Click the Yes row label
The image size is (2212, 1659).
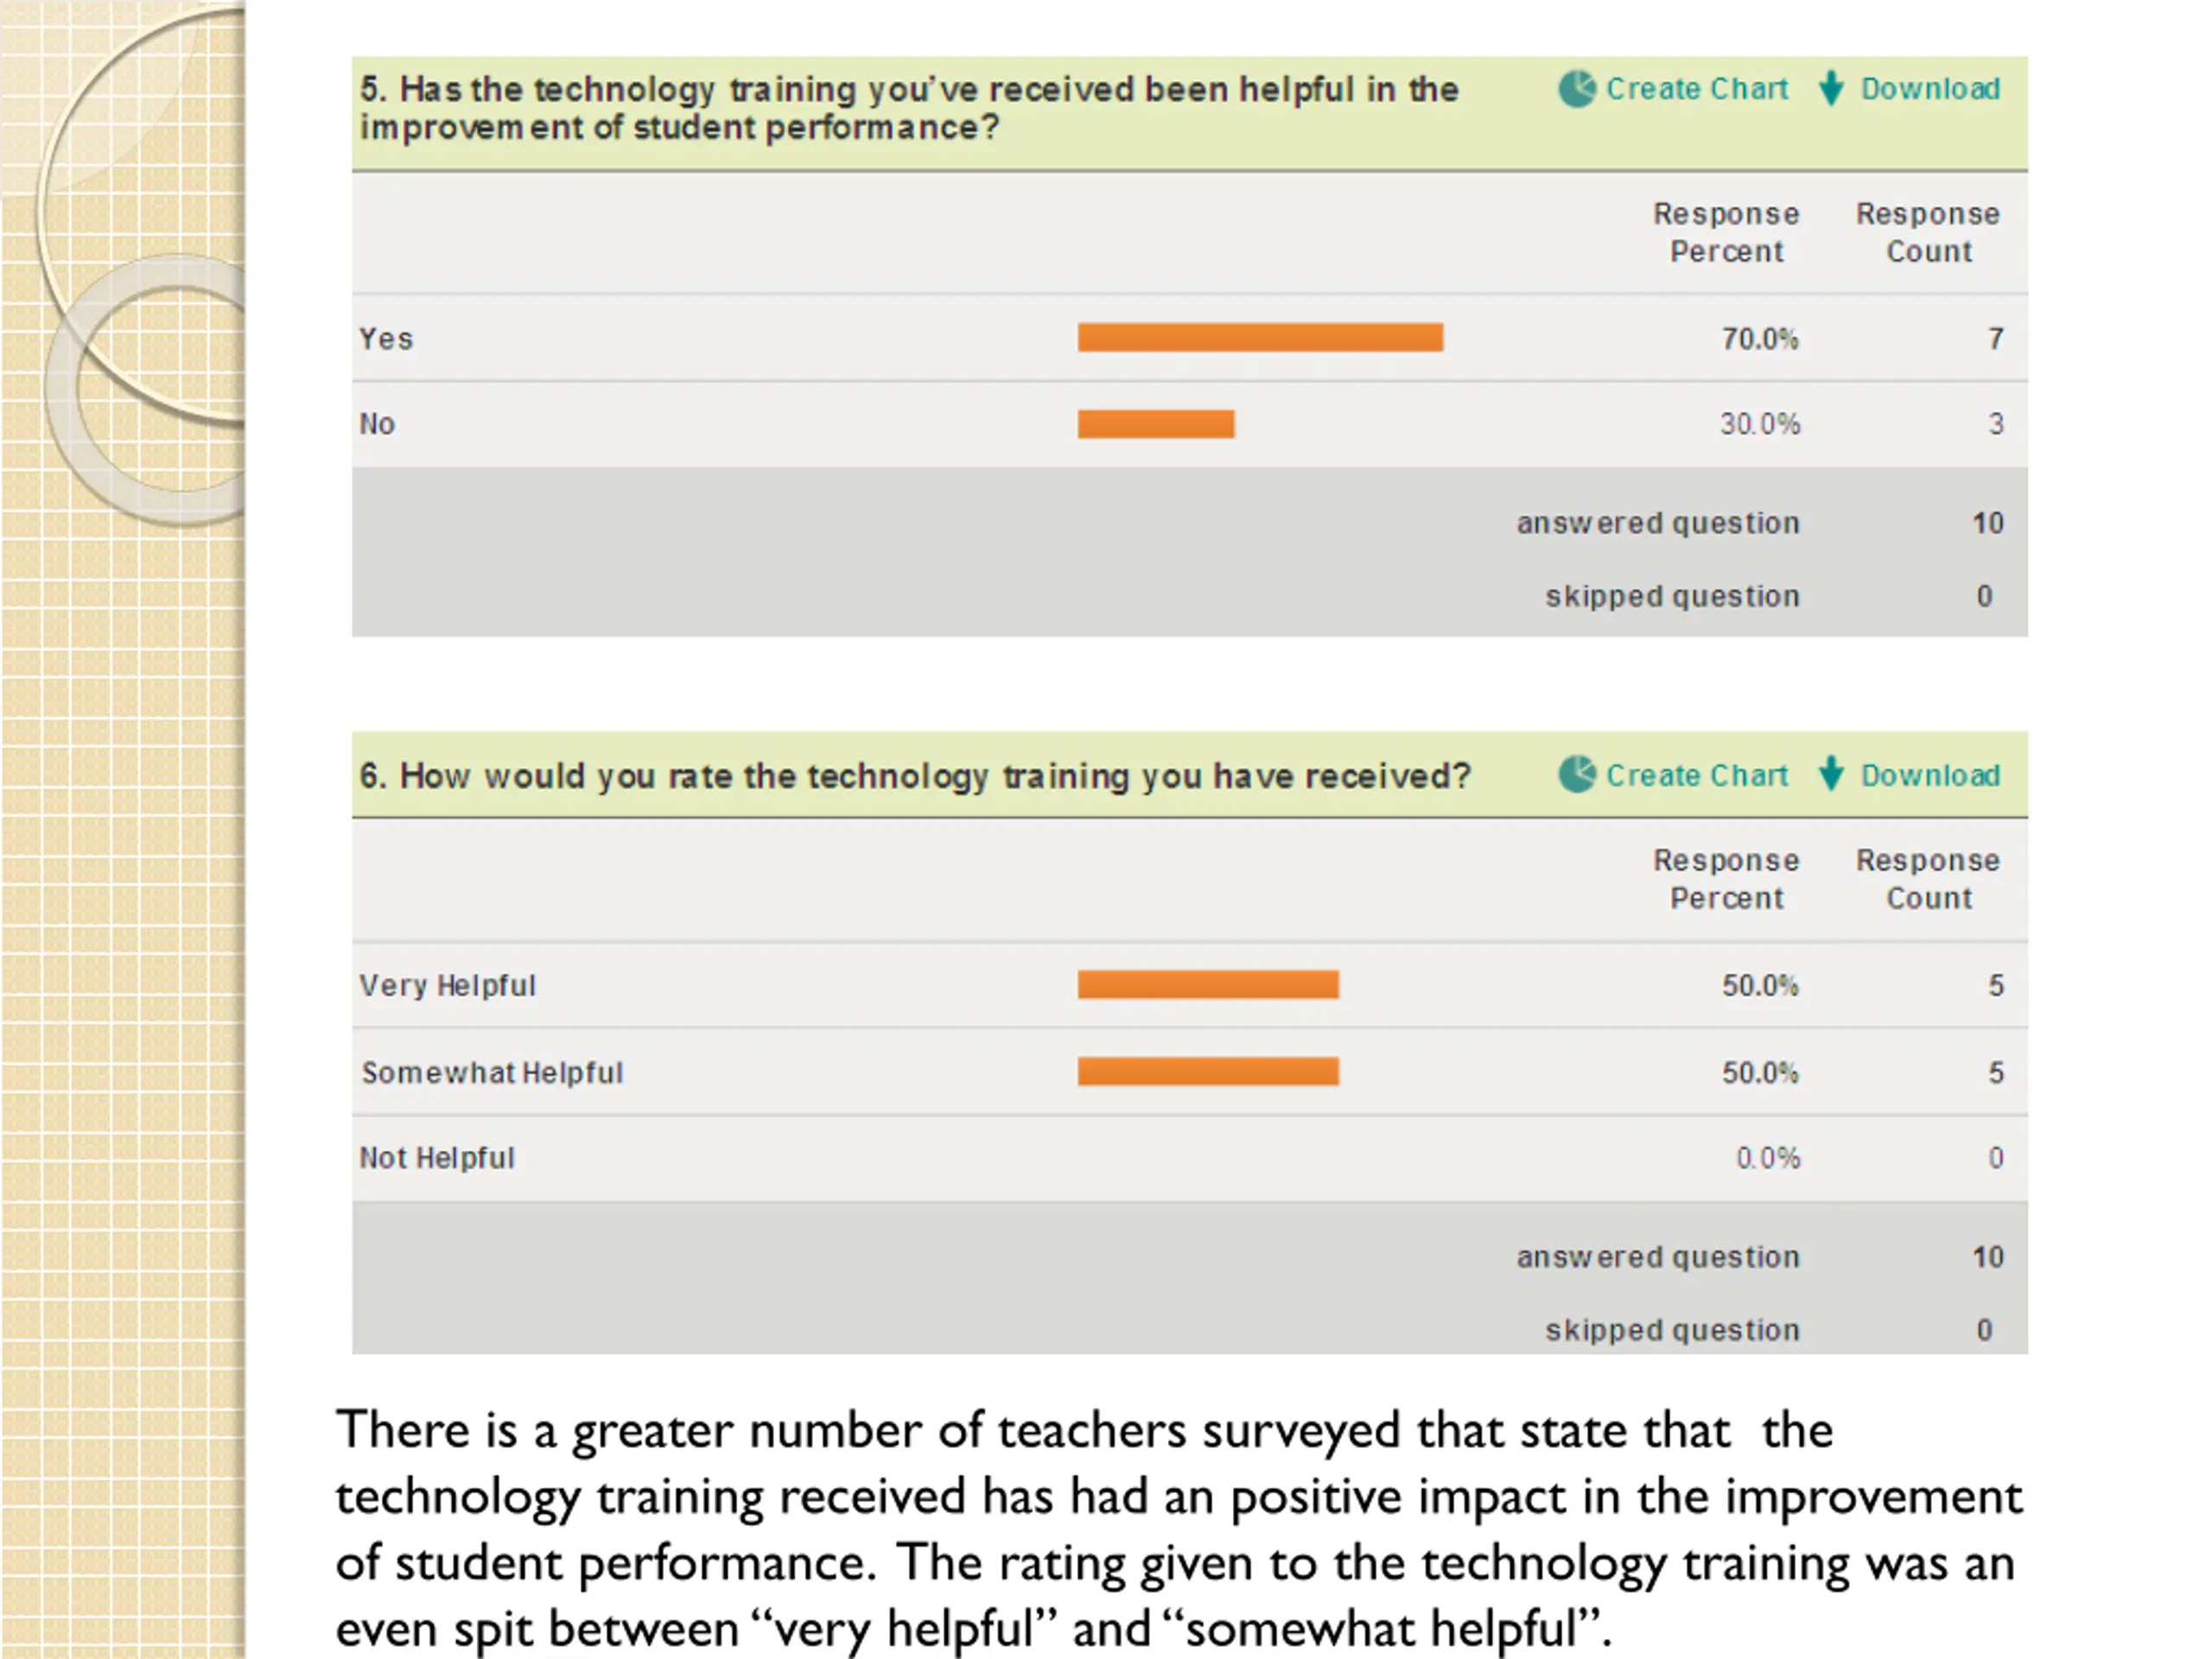point(386,339)
